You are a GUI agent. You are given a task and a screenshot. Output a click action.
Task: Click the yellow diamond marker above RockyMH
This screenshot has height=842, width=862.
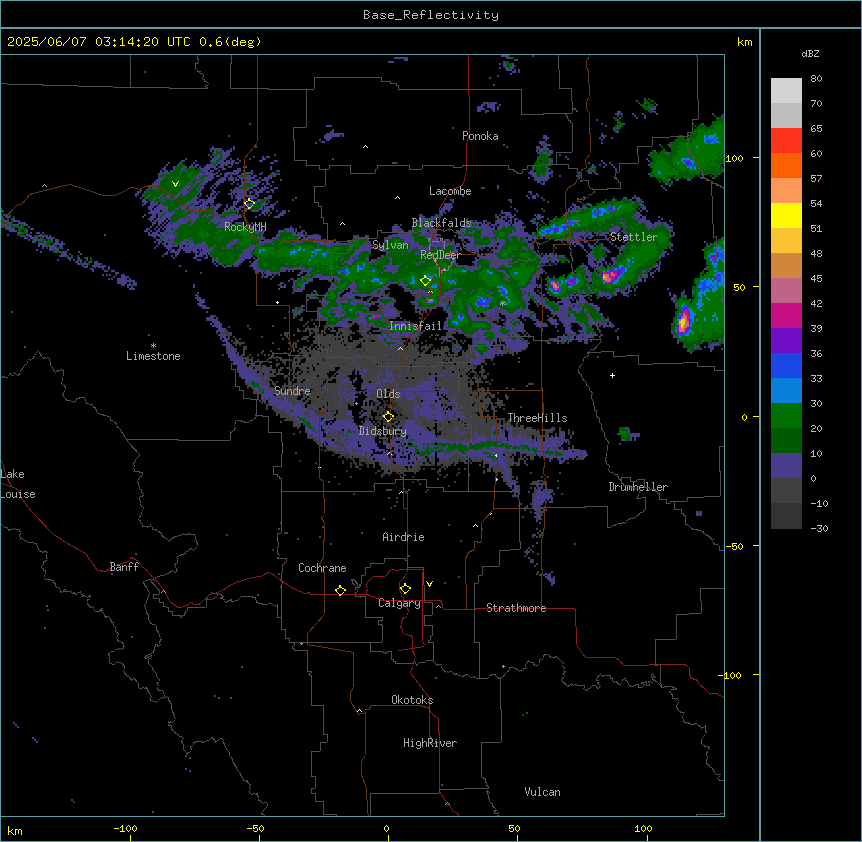coord(249,204)
